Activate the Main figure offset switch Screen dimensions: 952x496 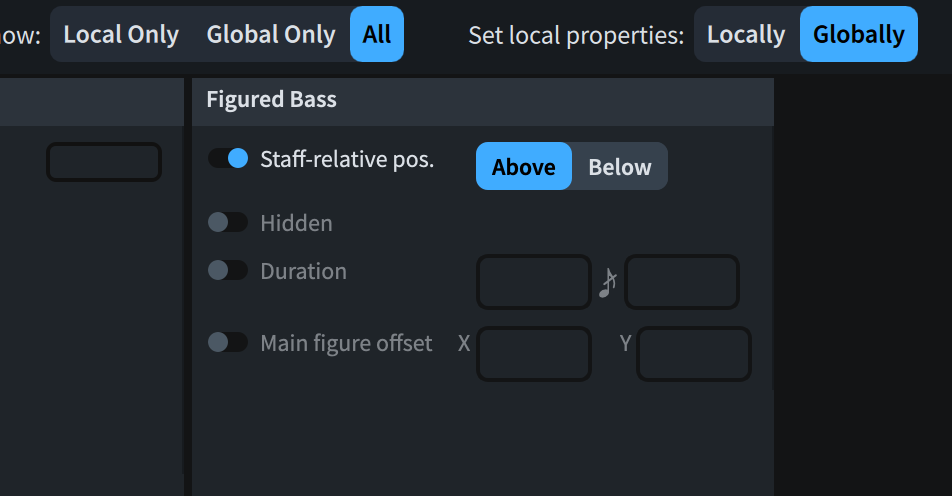tap(228, 342)
